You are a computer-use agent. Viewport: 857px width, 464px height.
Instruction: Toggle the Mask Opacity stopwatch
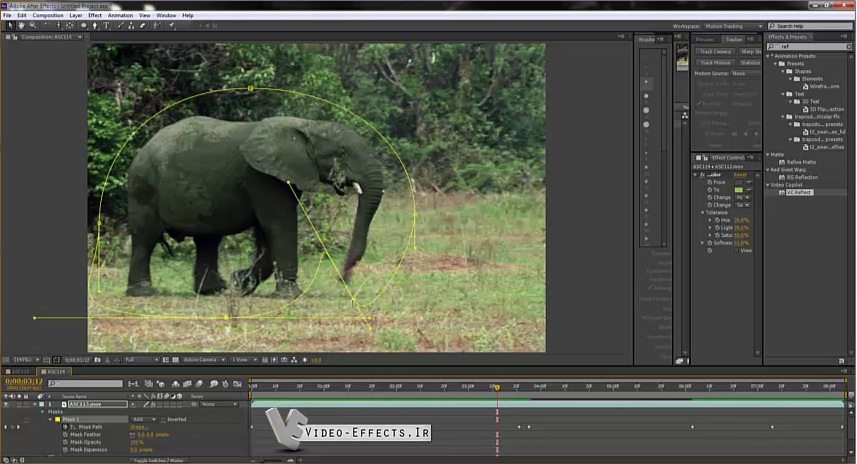66,442
